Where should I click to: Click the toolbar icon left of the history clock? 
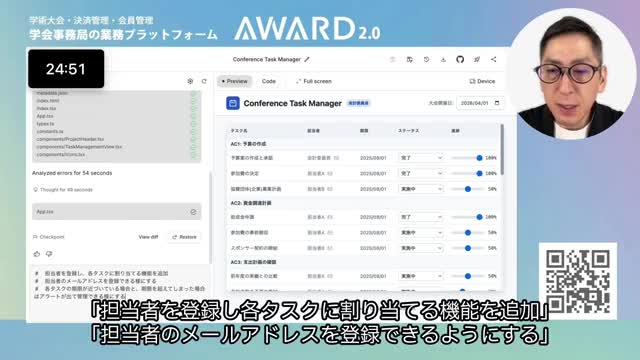click(x=409, y=60)
